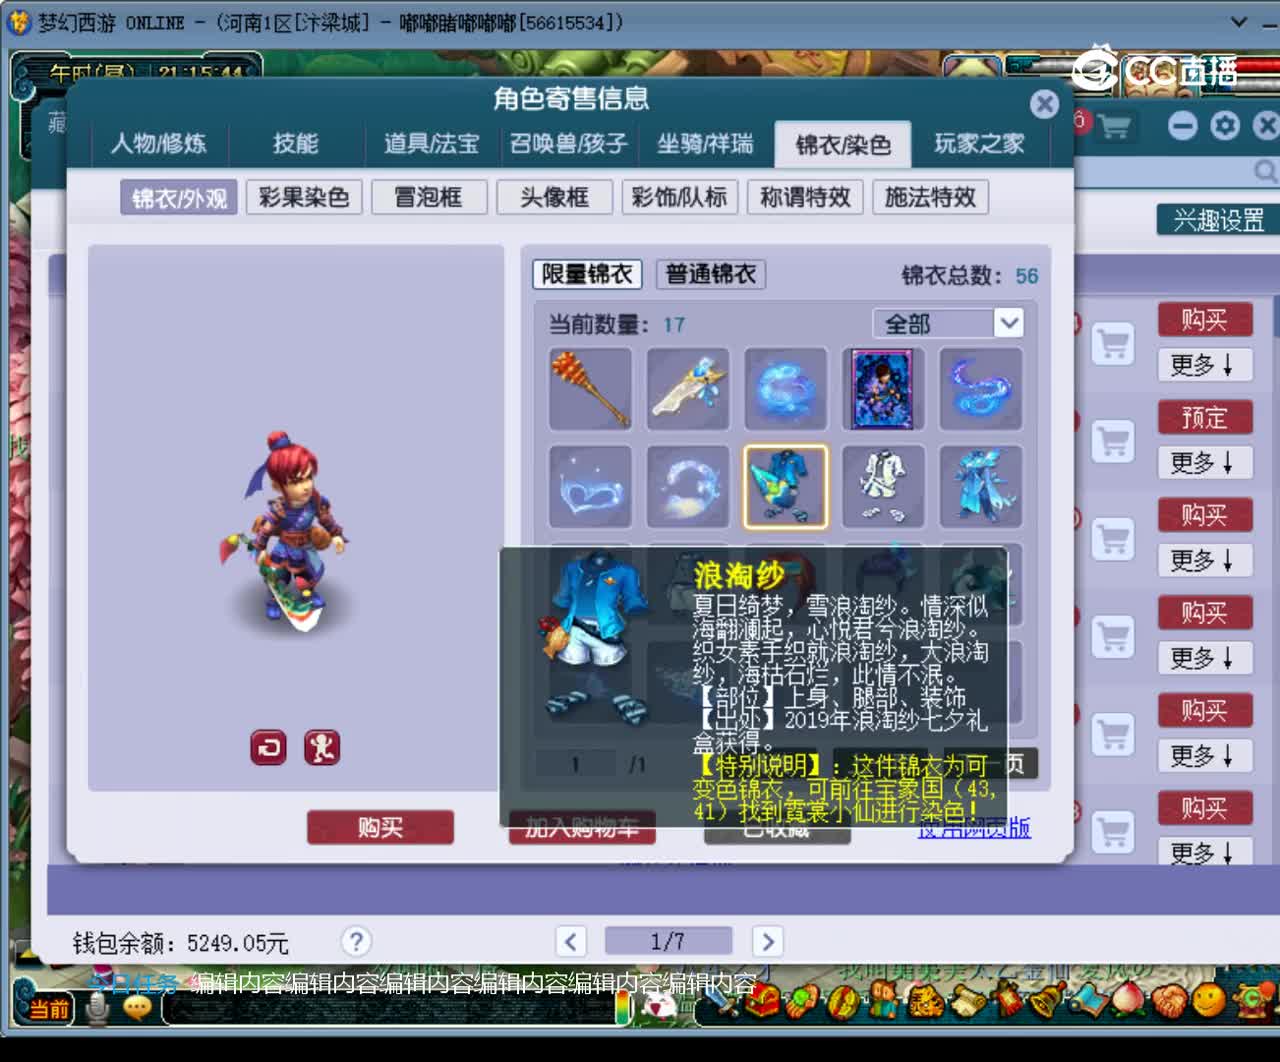Switch to 普通锦衣 filter
The width and height of the screenshot is (1280, 1062).
(x=711, y=274)
